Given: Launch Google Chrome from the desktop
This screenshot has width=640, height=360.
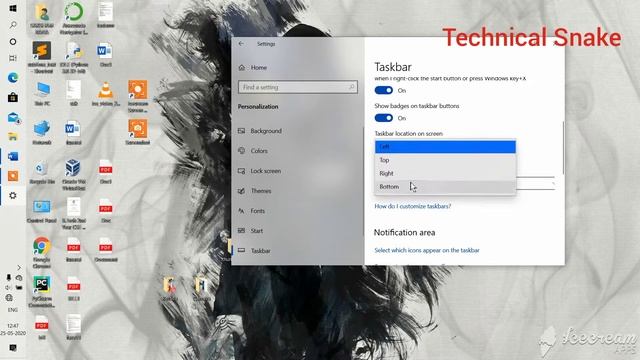Looking at the screenshot, I should 42,252.
